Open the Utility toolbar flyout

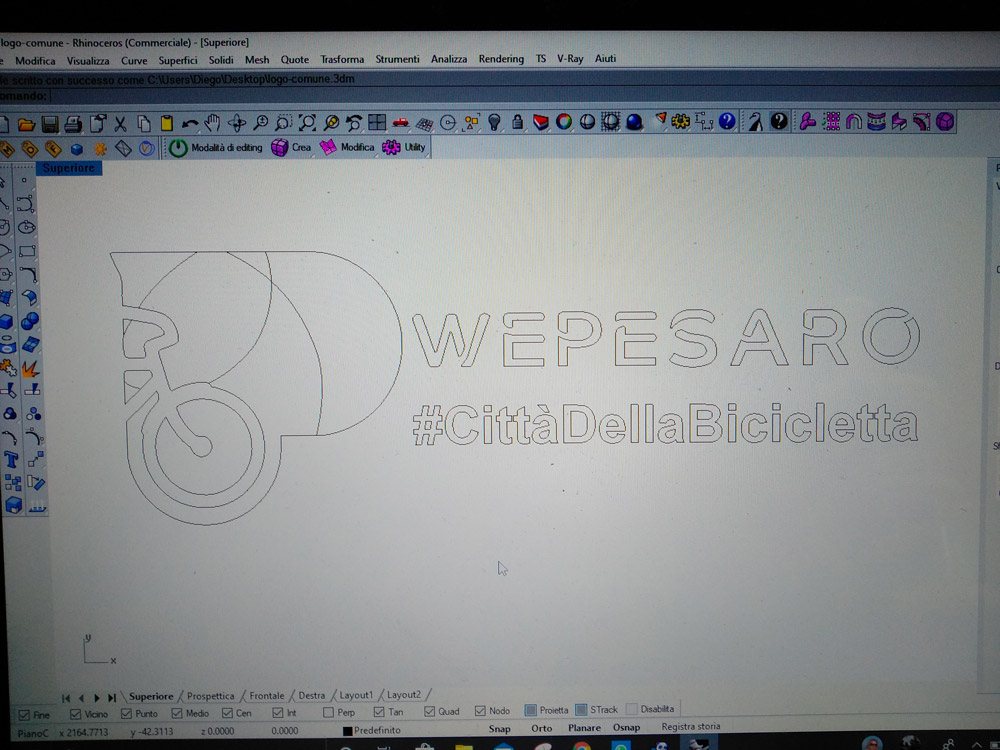[404, 147]
